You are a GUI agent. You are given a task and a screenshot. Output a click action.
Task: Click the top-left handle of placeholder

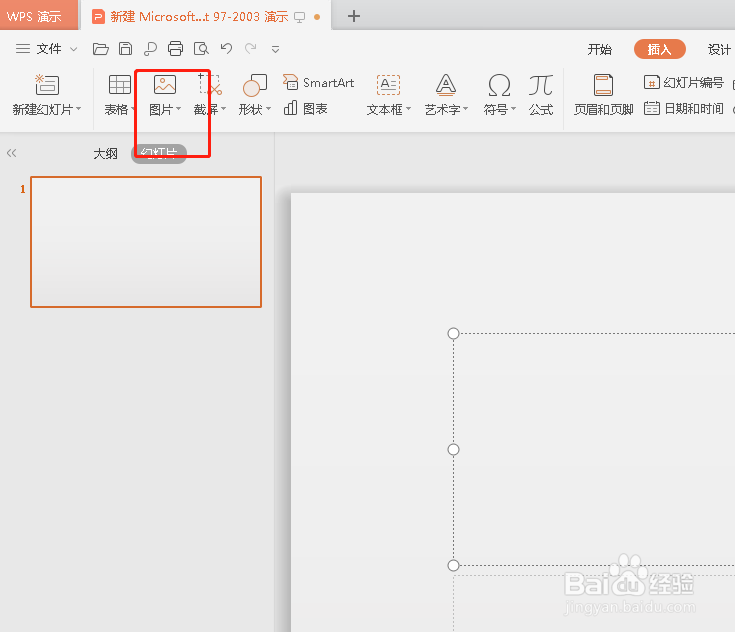tap(453, 333)
